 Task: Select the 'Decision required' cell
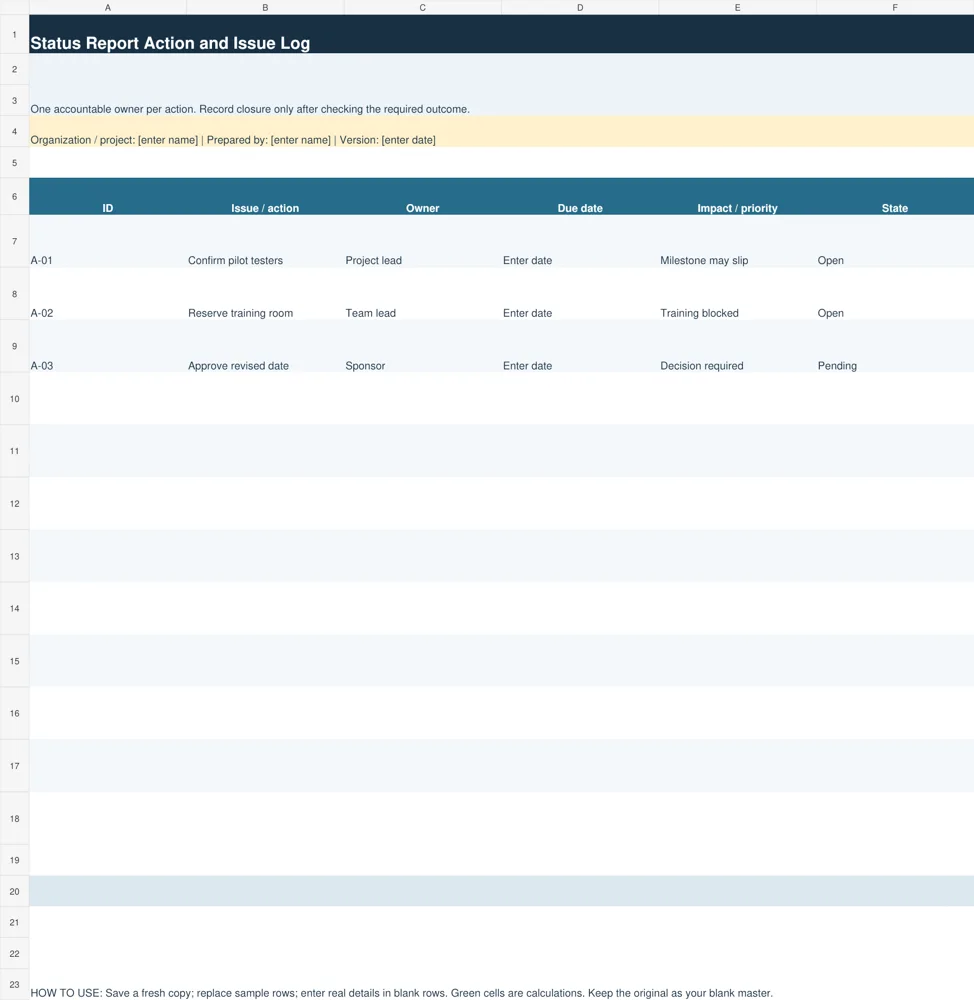737,346
